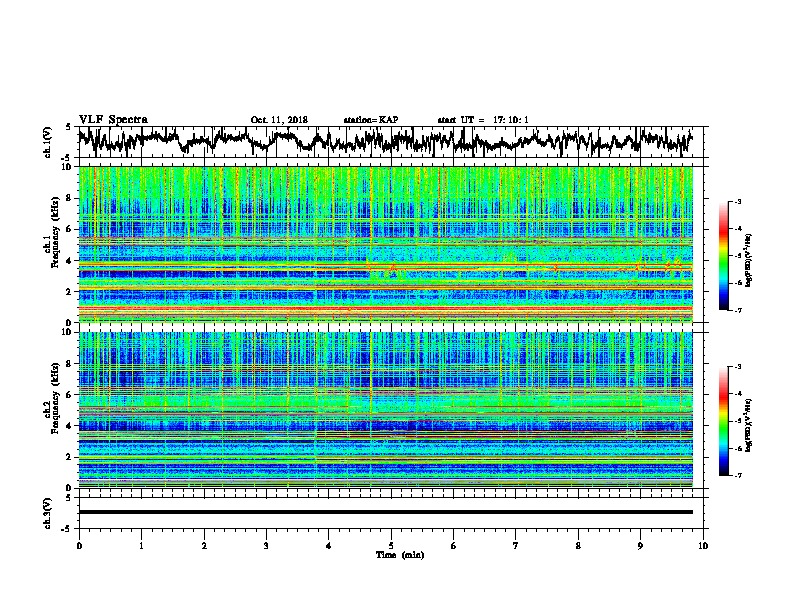
Task: Click the ch.1 spectrogram color scale bar
Action: [x=723, y=256]
